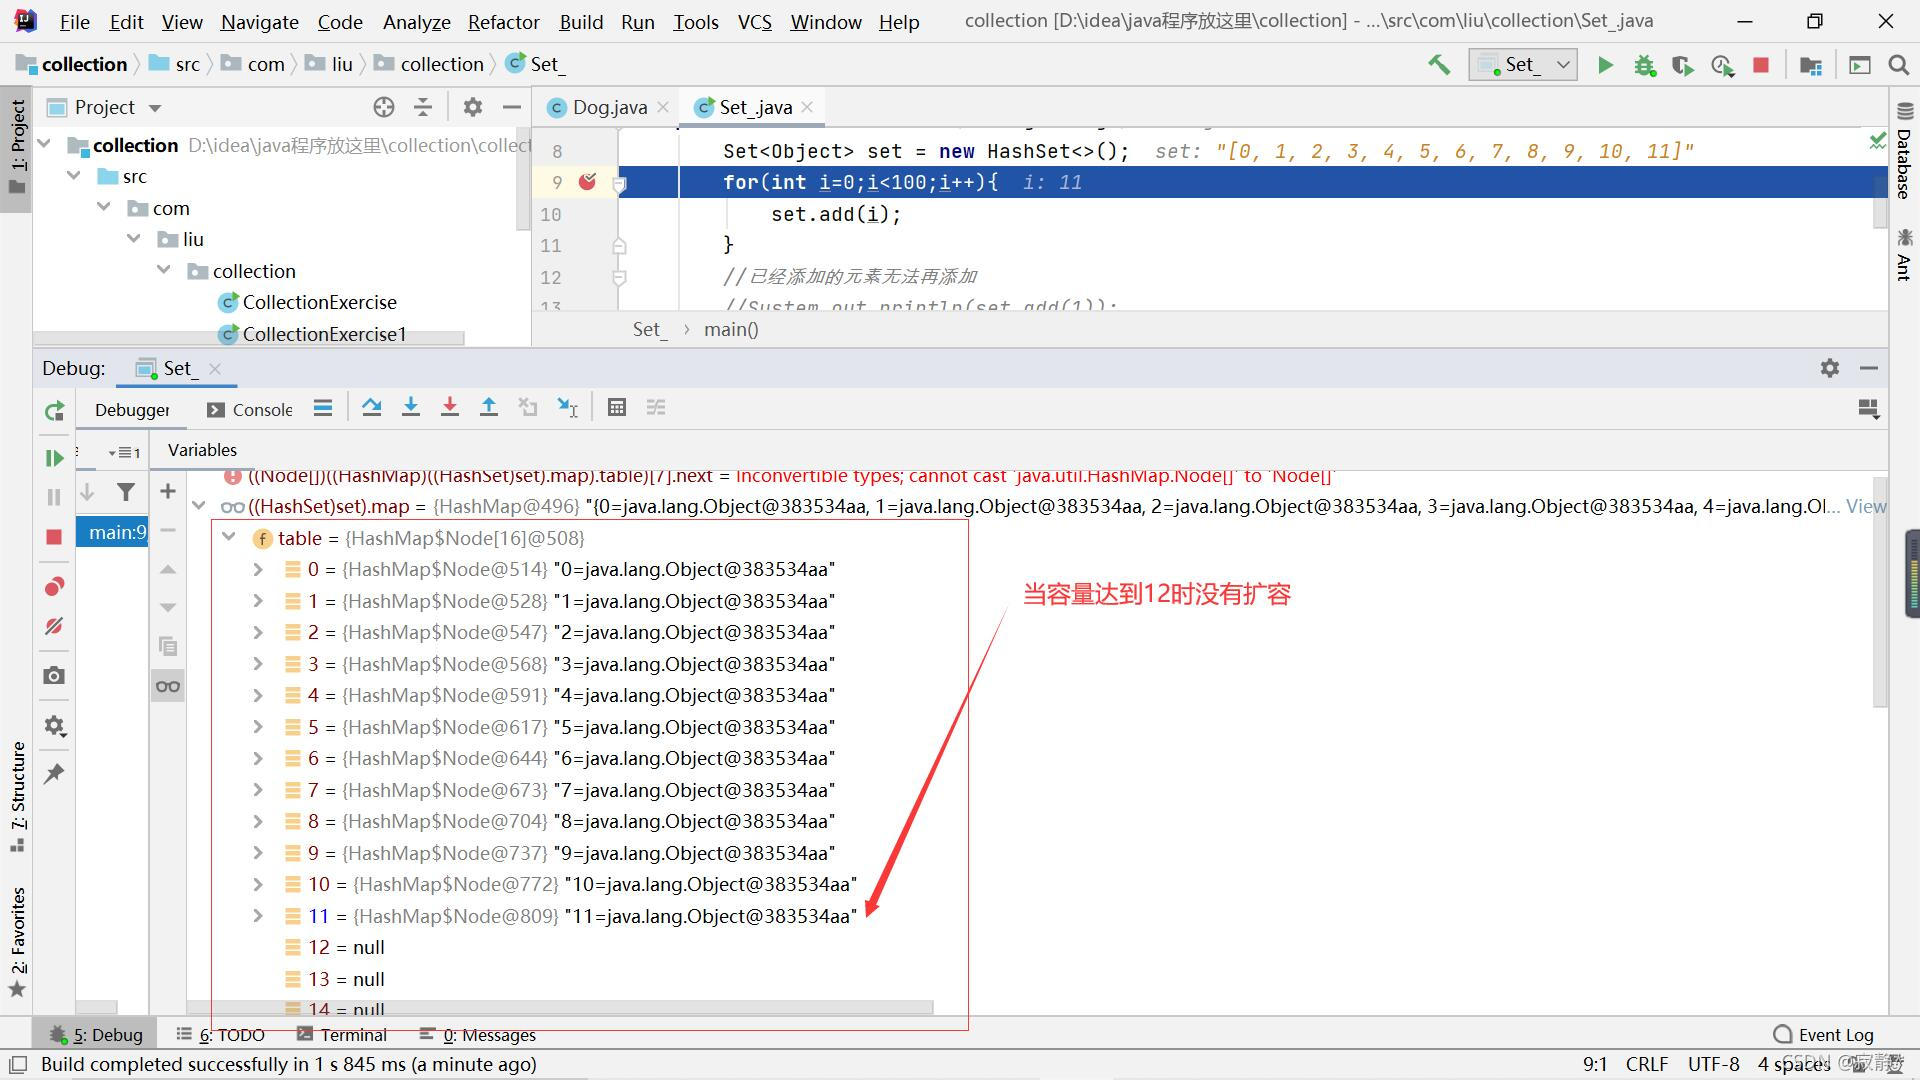Open the Project view dropdown arrow
The height and width of the screenshot is (1080, 1920).
click(155, 108)
